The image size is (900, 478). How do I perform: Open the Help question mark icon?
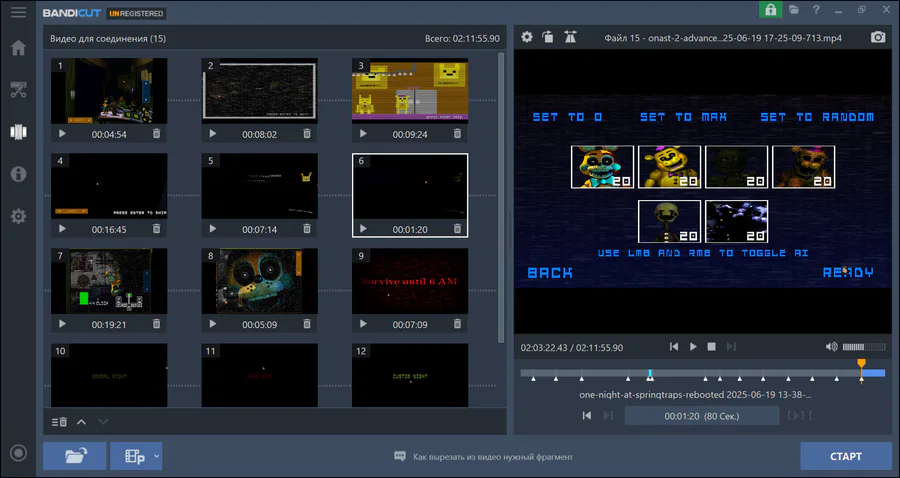click(816, 10)
